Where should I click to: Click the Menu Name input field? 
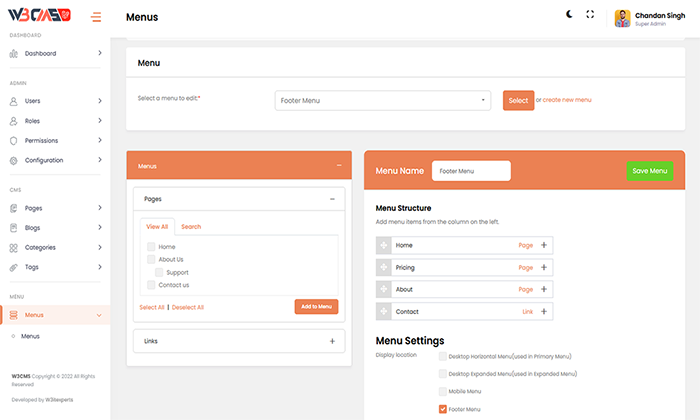[x=471, y=171]
